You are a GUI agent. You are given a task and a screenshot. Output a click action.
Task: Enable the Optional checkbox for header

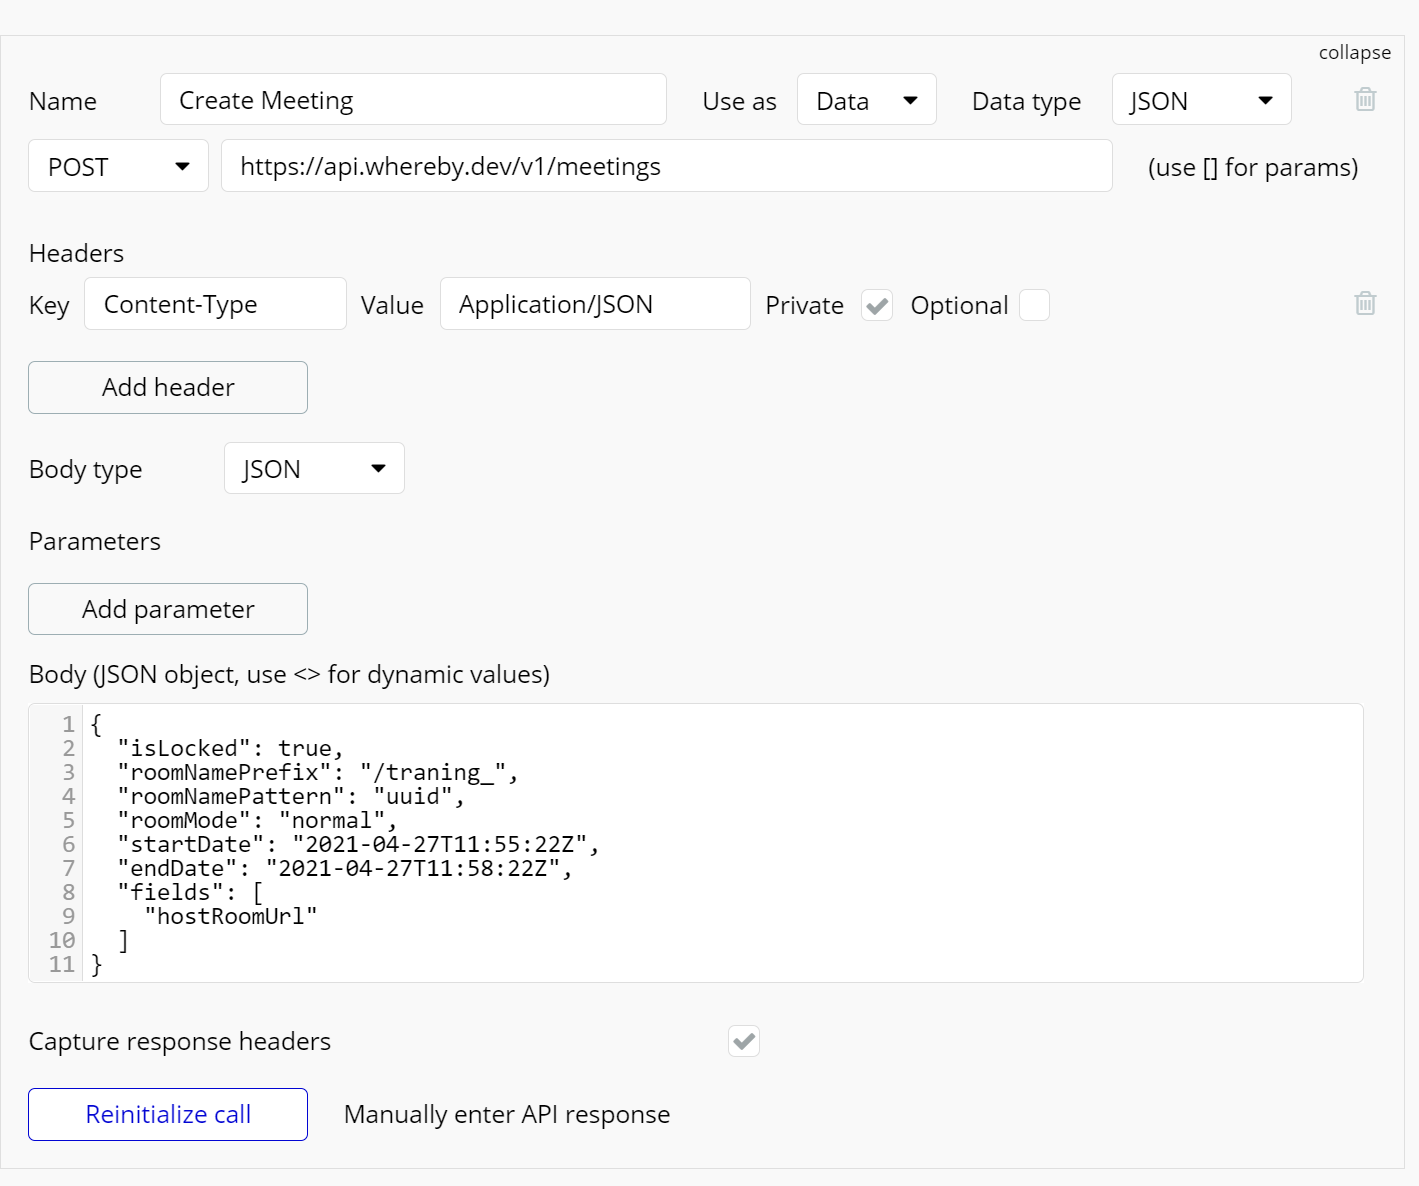coord(1034,305)
